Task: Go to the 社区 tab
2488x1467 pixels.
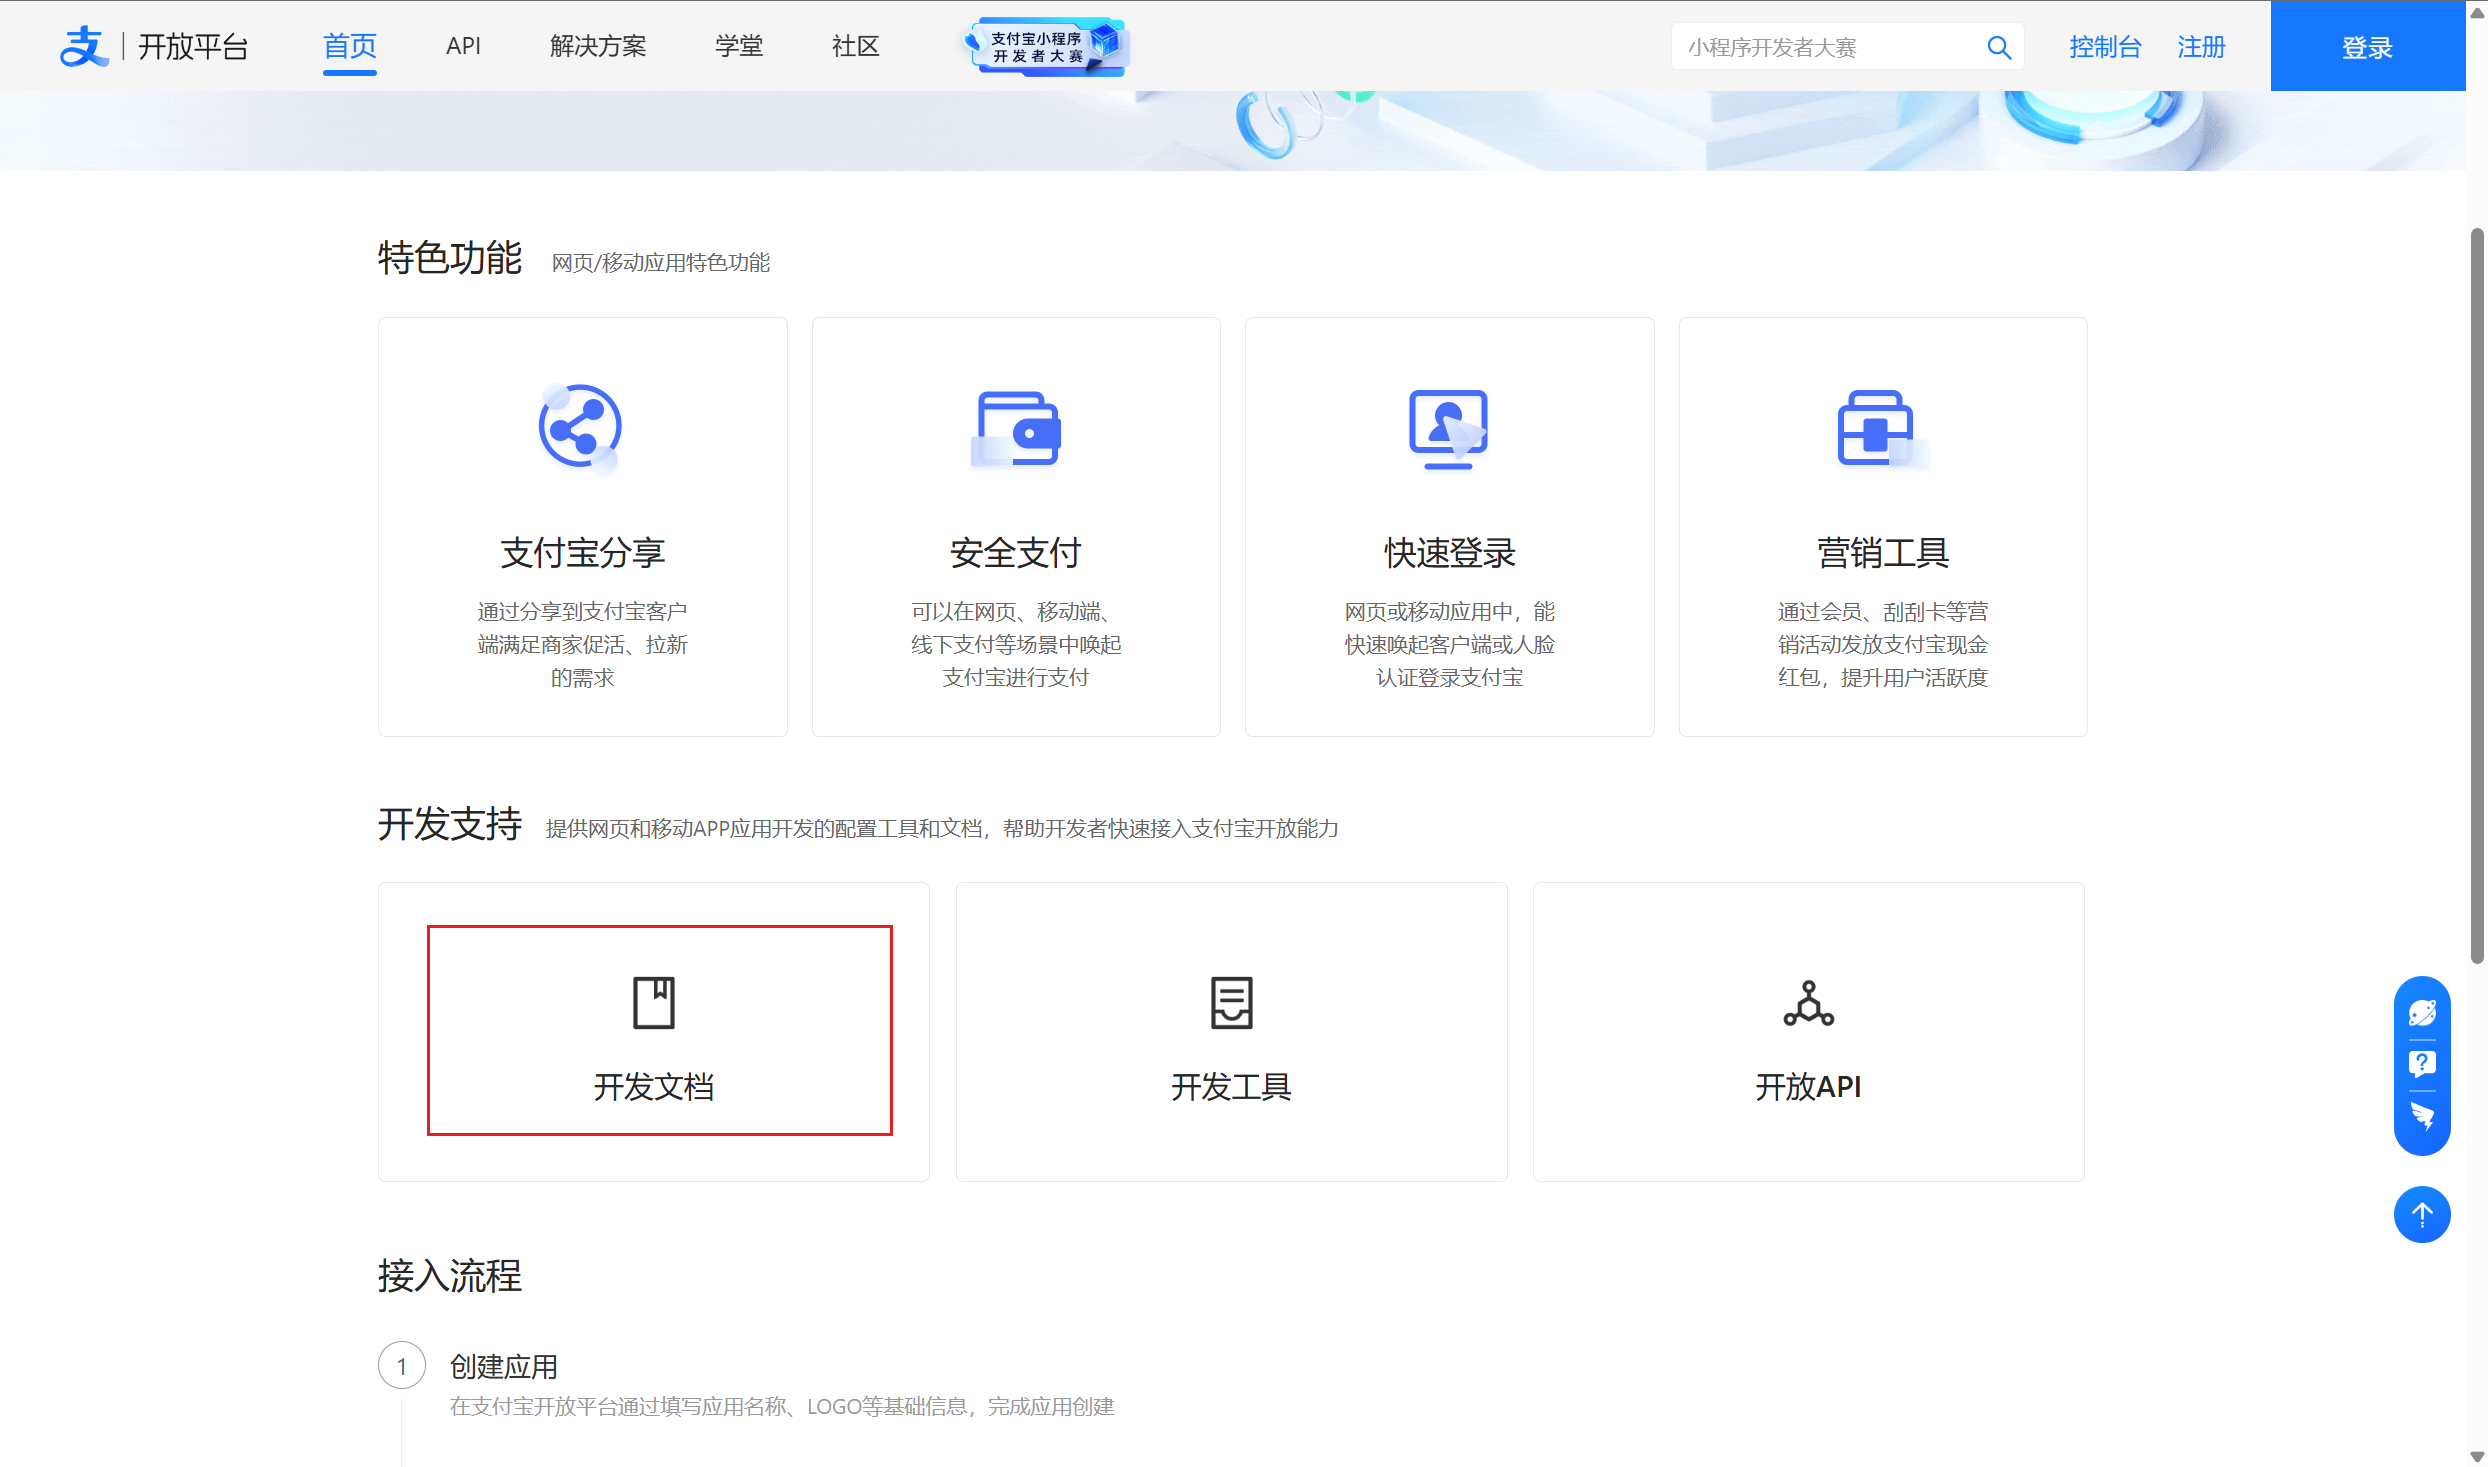Action: 855,46
